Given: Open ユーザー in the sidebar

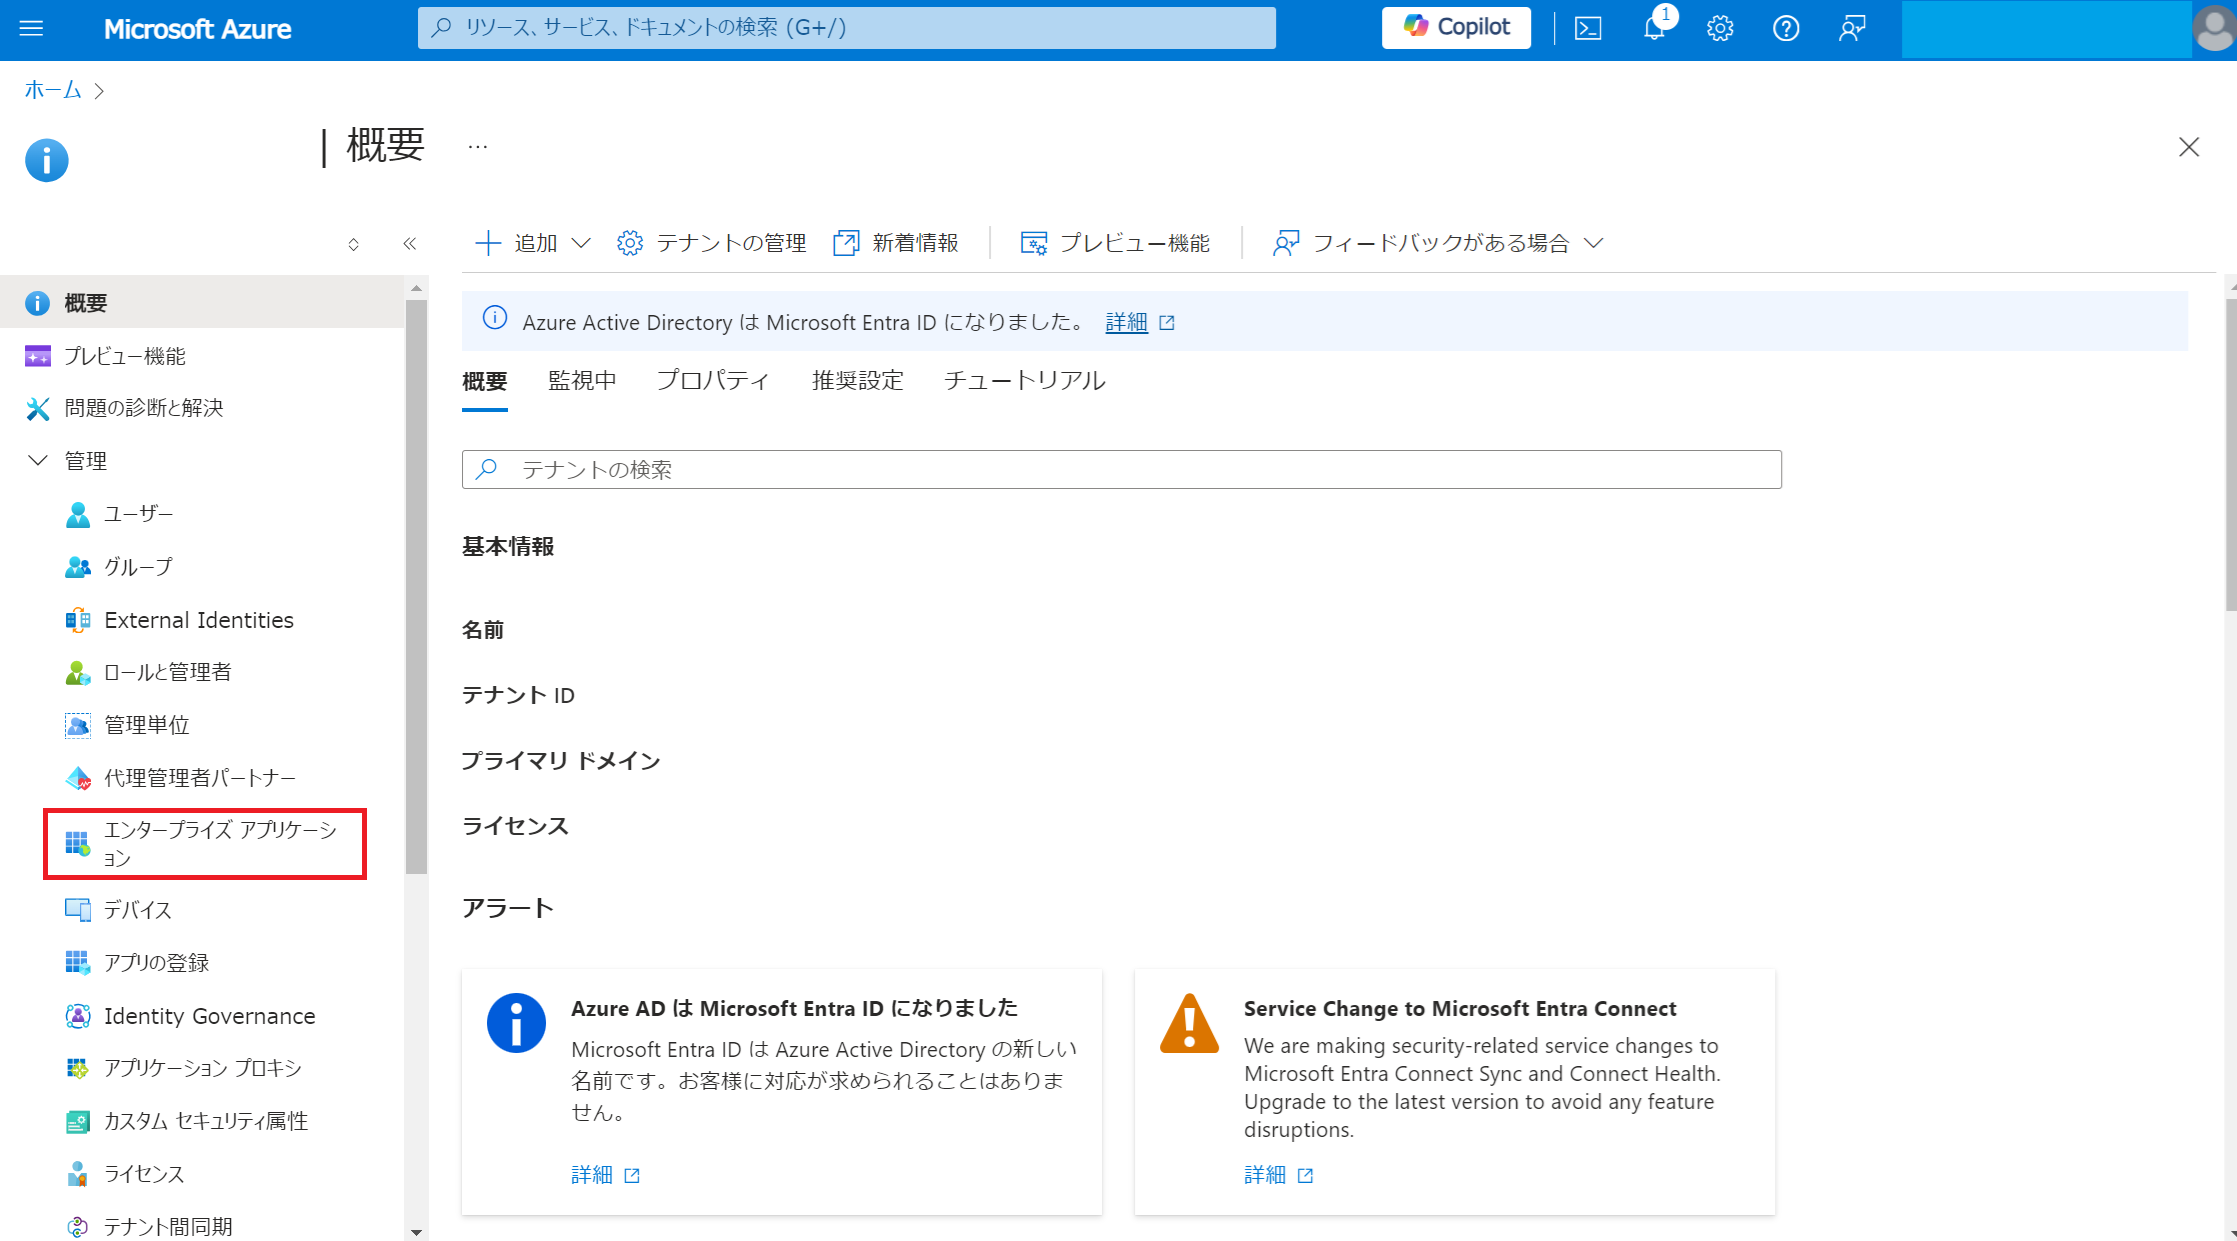Looking at the screenshot, I should [x=138, y=513].
